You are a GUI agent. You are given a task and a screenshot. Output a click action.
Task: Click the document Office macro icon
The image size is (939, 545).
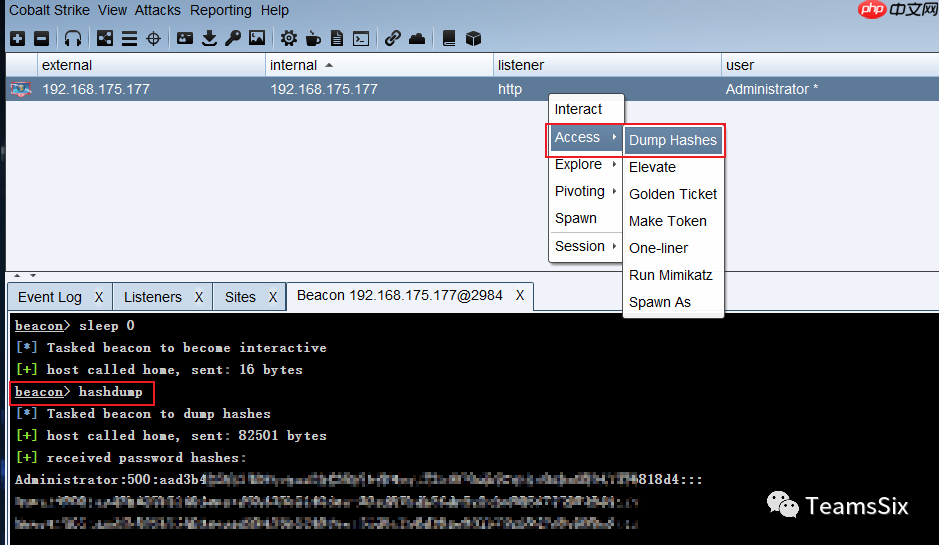pyautogui.click(x=337, y=39)
